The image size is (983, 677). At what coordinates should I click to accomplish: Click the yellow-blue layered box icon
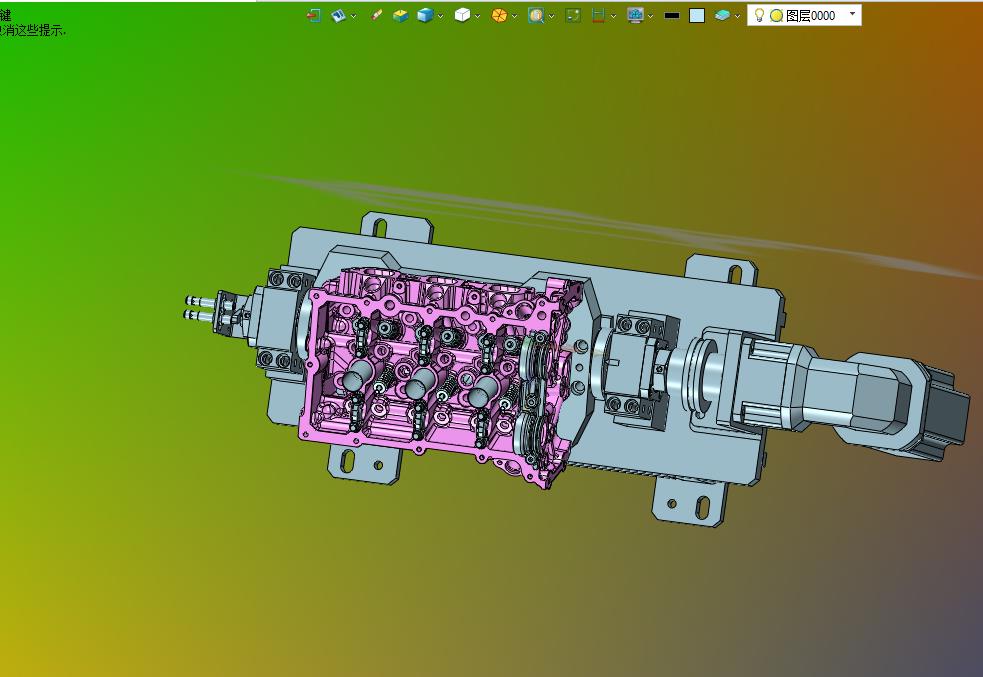click(x=401, y=16)
